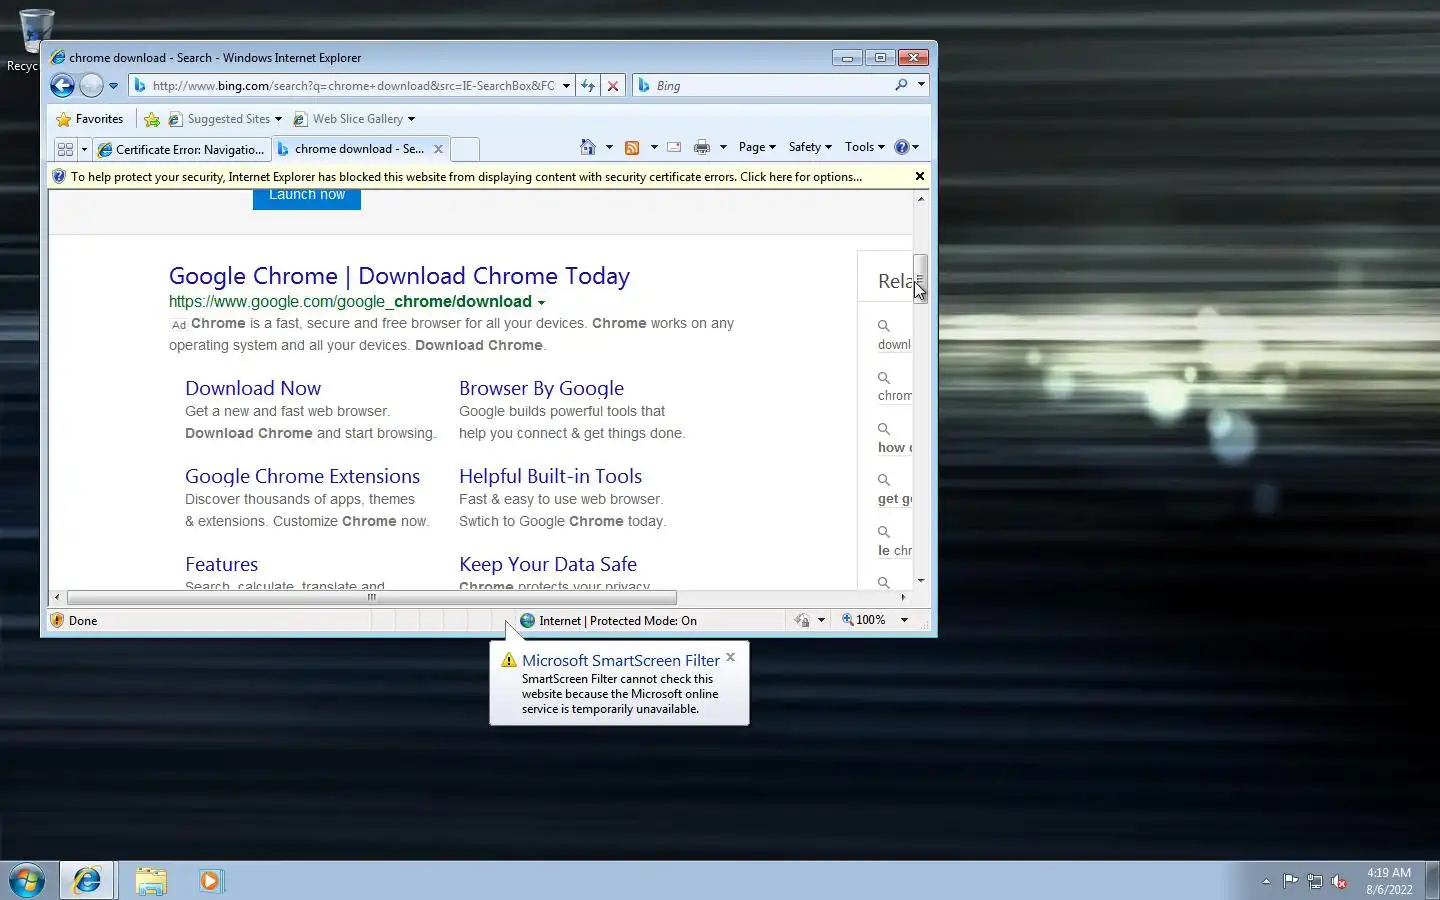This screenshot has height=900, width=1440.
Task: Open the Windows Start button
Action: click(x=27, y=881)
